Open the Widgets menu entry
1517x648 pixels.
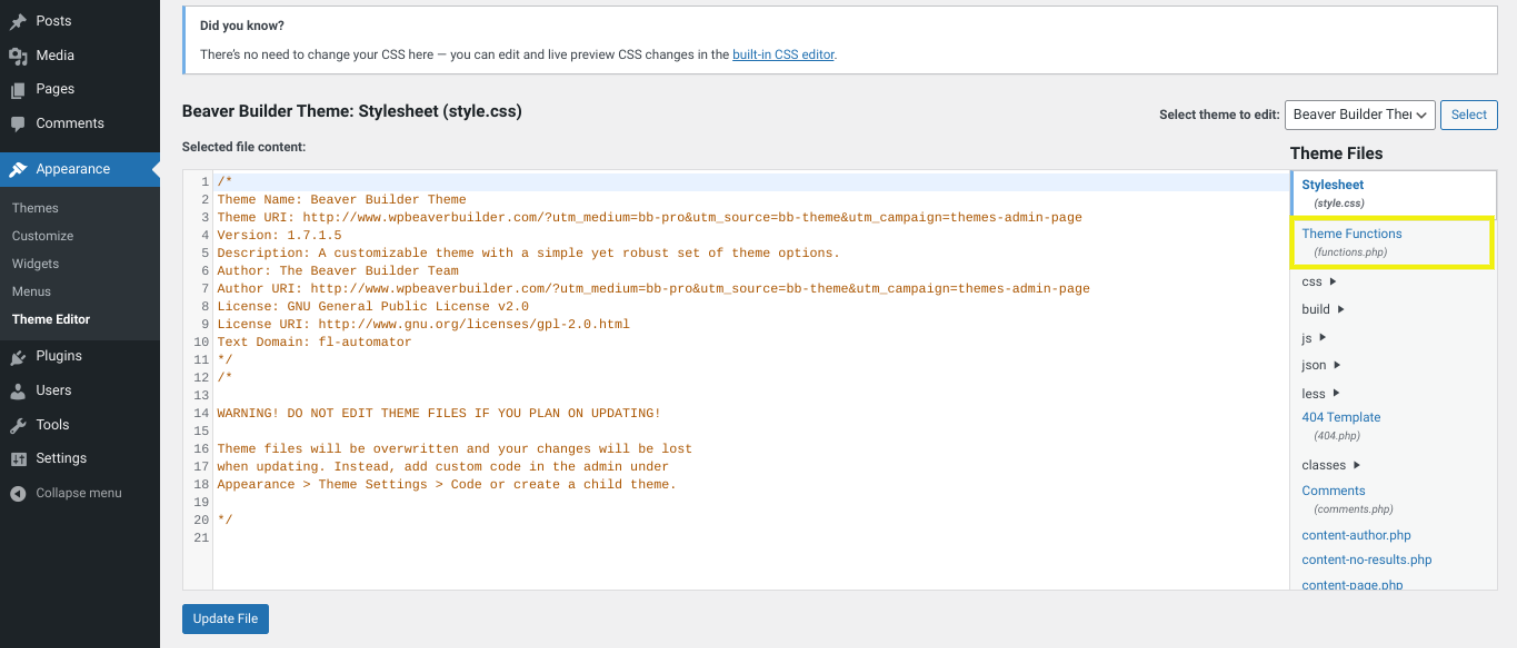pos(35,263)
